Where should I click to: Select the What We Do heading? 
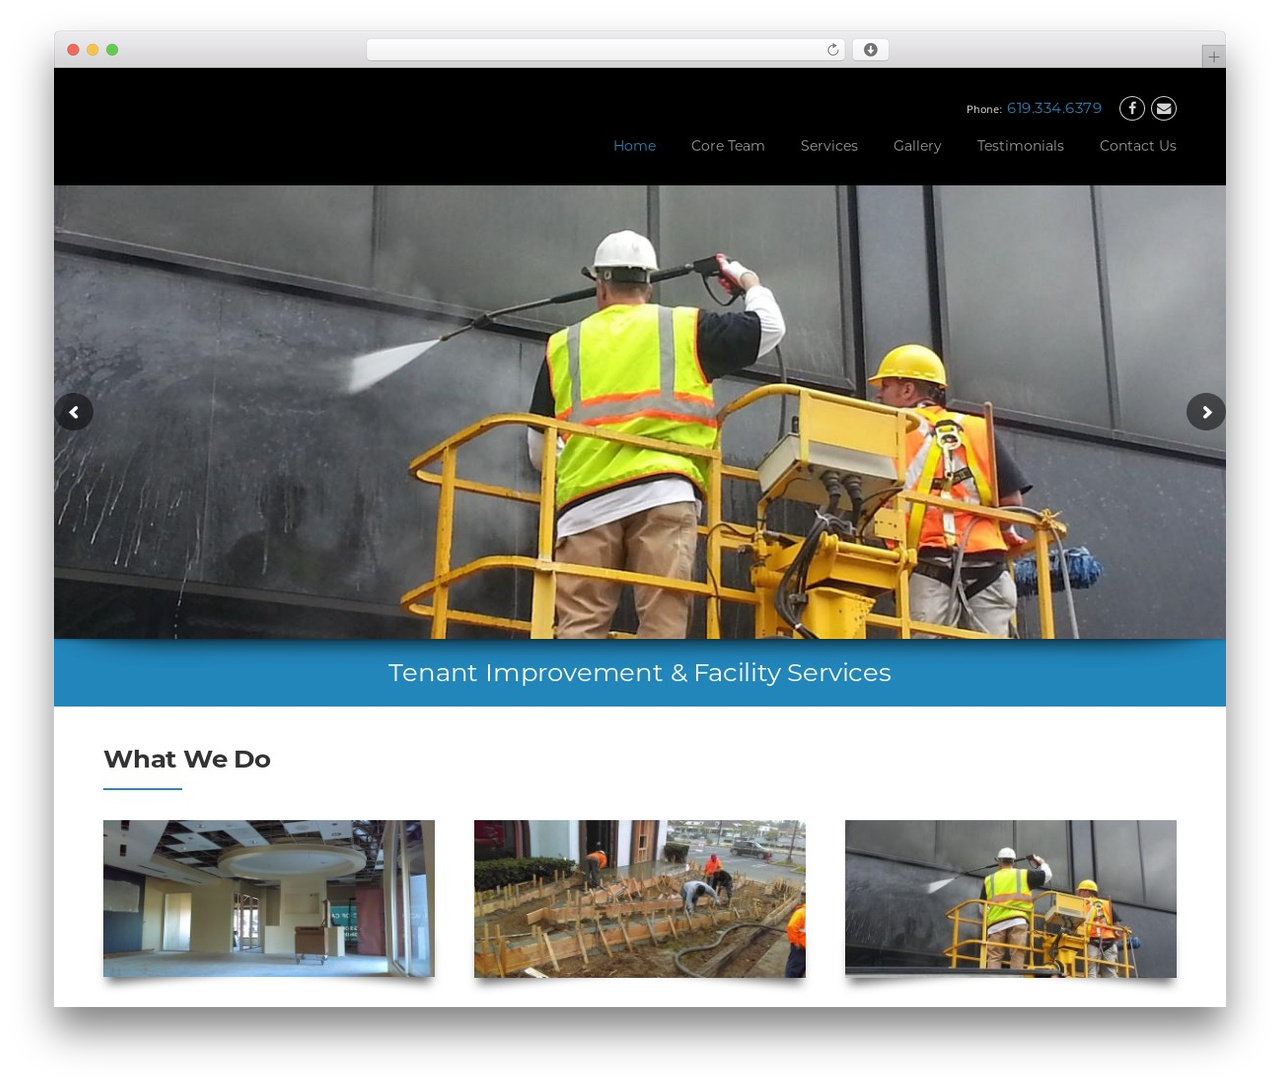click(187, 760)
